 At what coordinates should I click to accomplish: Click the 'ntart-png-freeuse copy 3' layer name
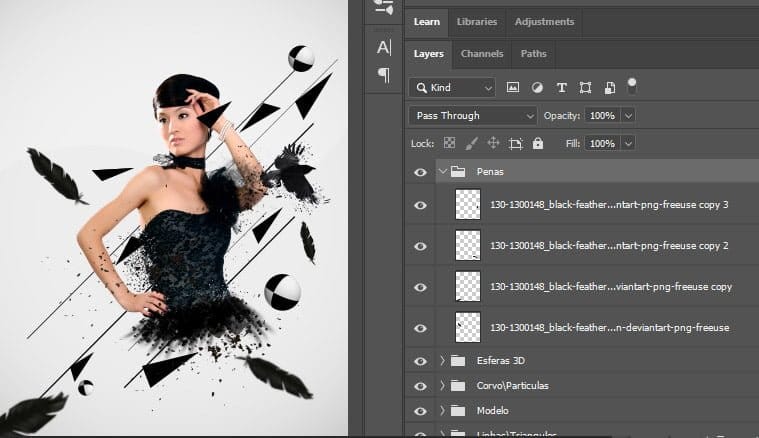[x=609, y=205]
